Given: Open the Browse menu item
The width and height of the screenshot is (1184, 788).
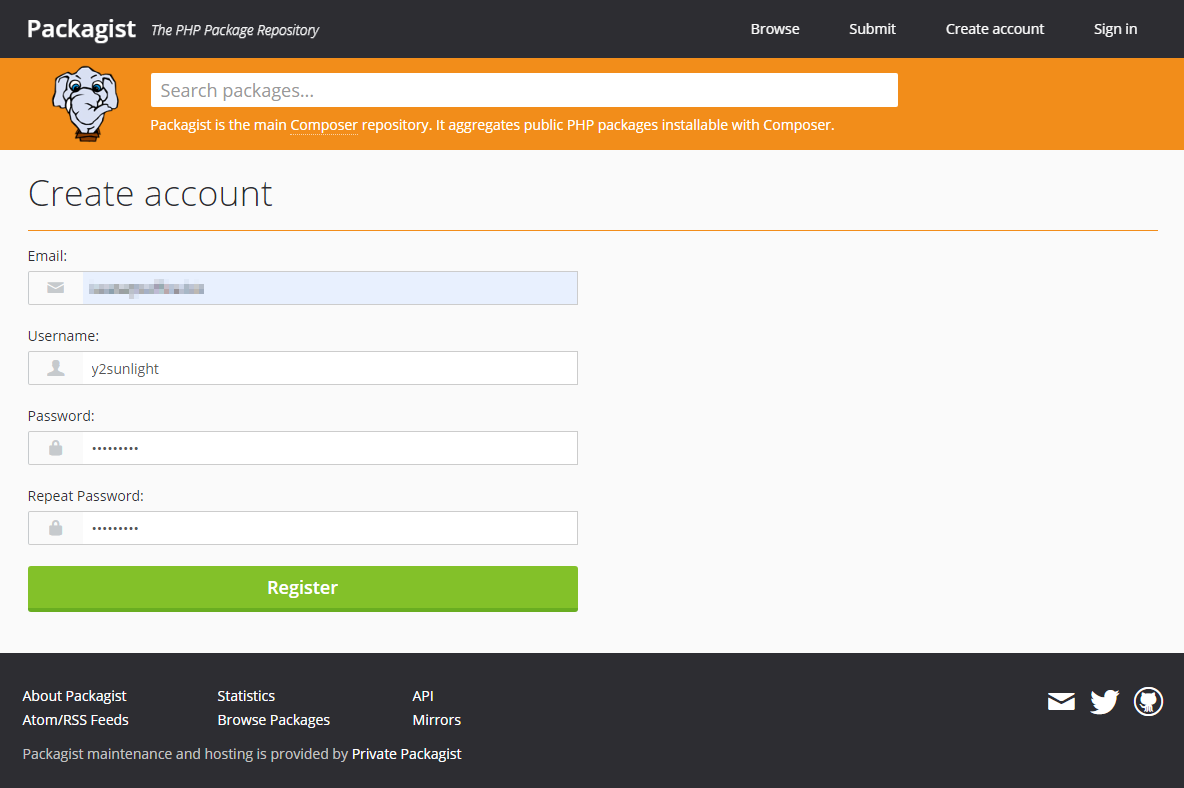Looking at the screenshot, I should (775, 29).
